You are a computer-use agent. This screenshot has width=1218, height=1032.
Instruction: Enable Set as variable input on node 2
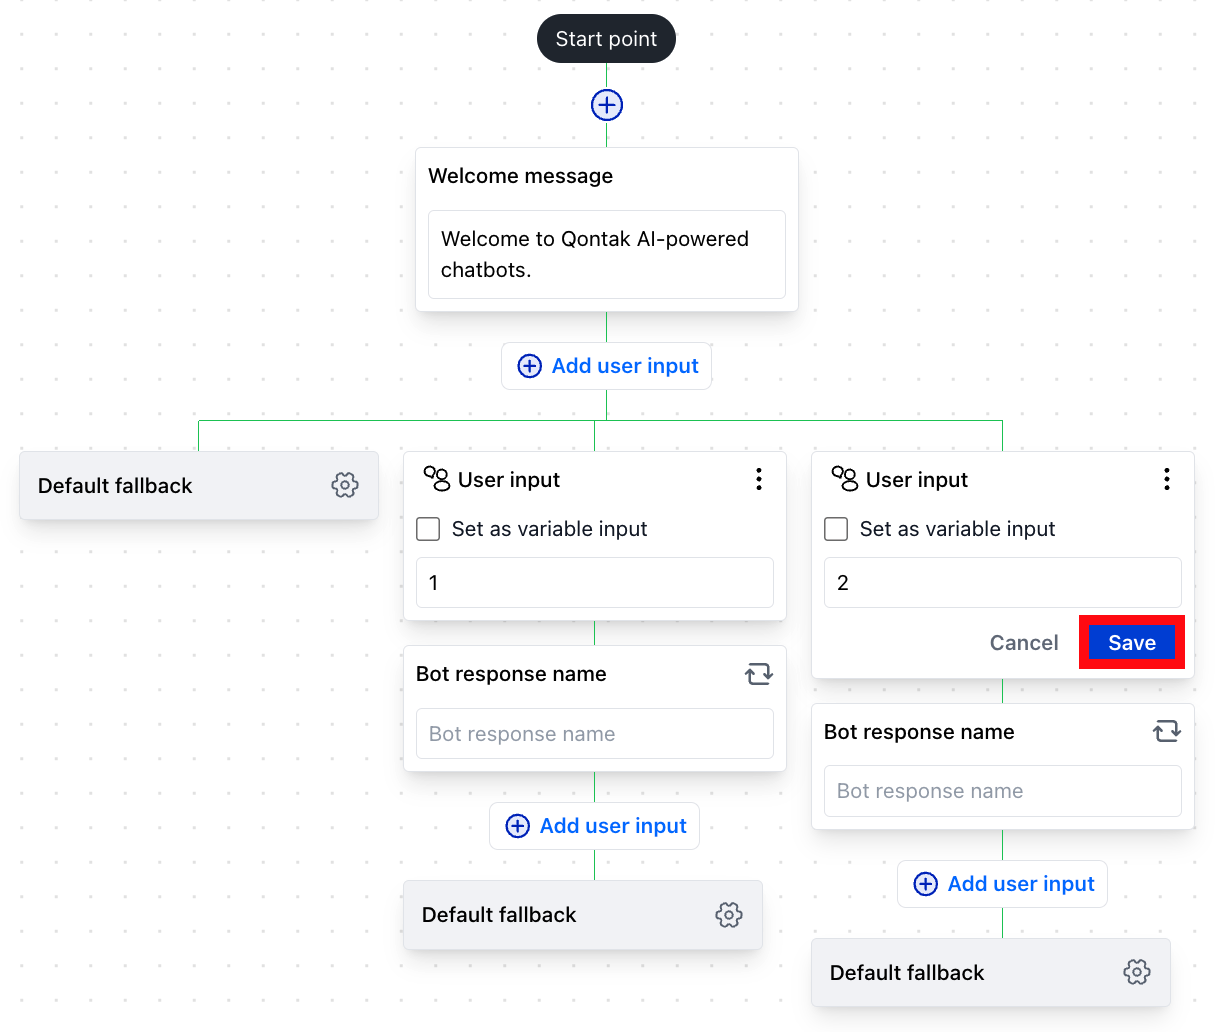click(836, 529)
